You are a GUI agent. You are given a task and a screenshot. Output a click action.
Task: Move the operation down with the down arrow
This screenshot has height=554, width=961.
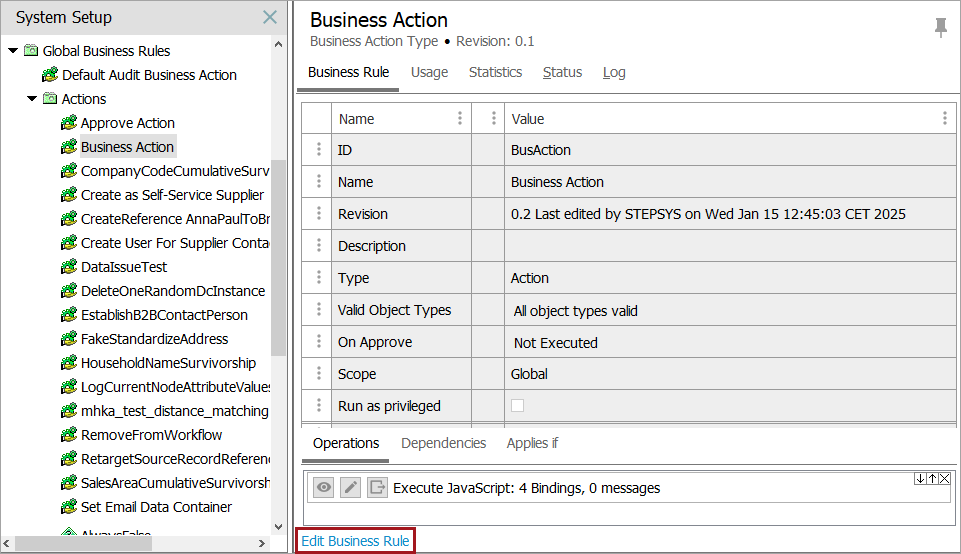coord(920,479)
